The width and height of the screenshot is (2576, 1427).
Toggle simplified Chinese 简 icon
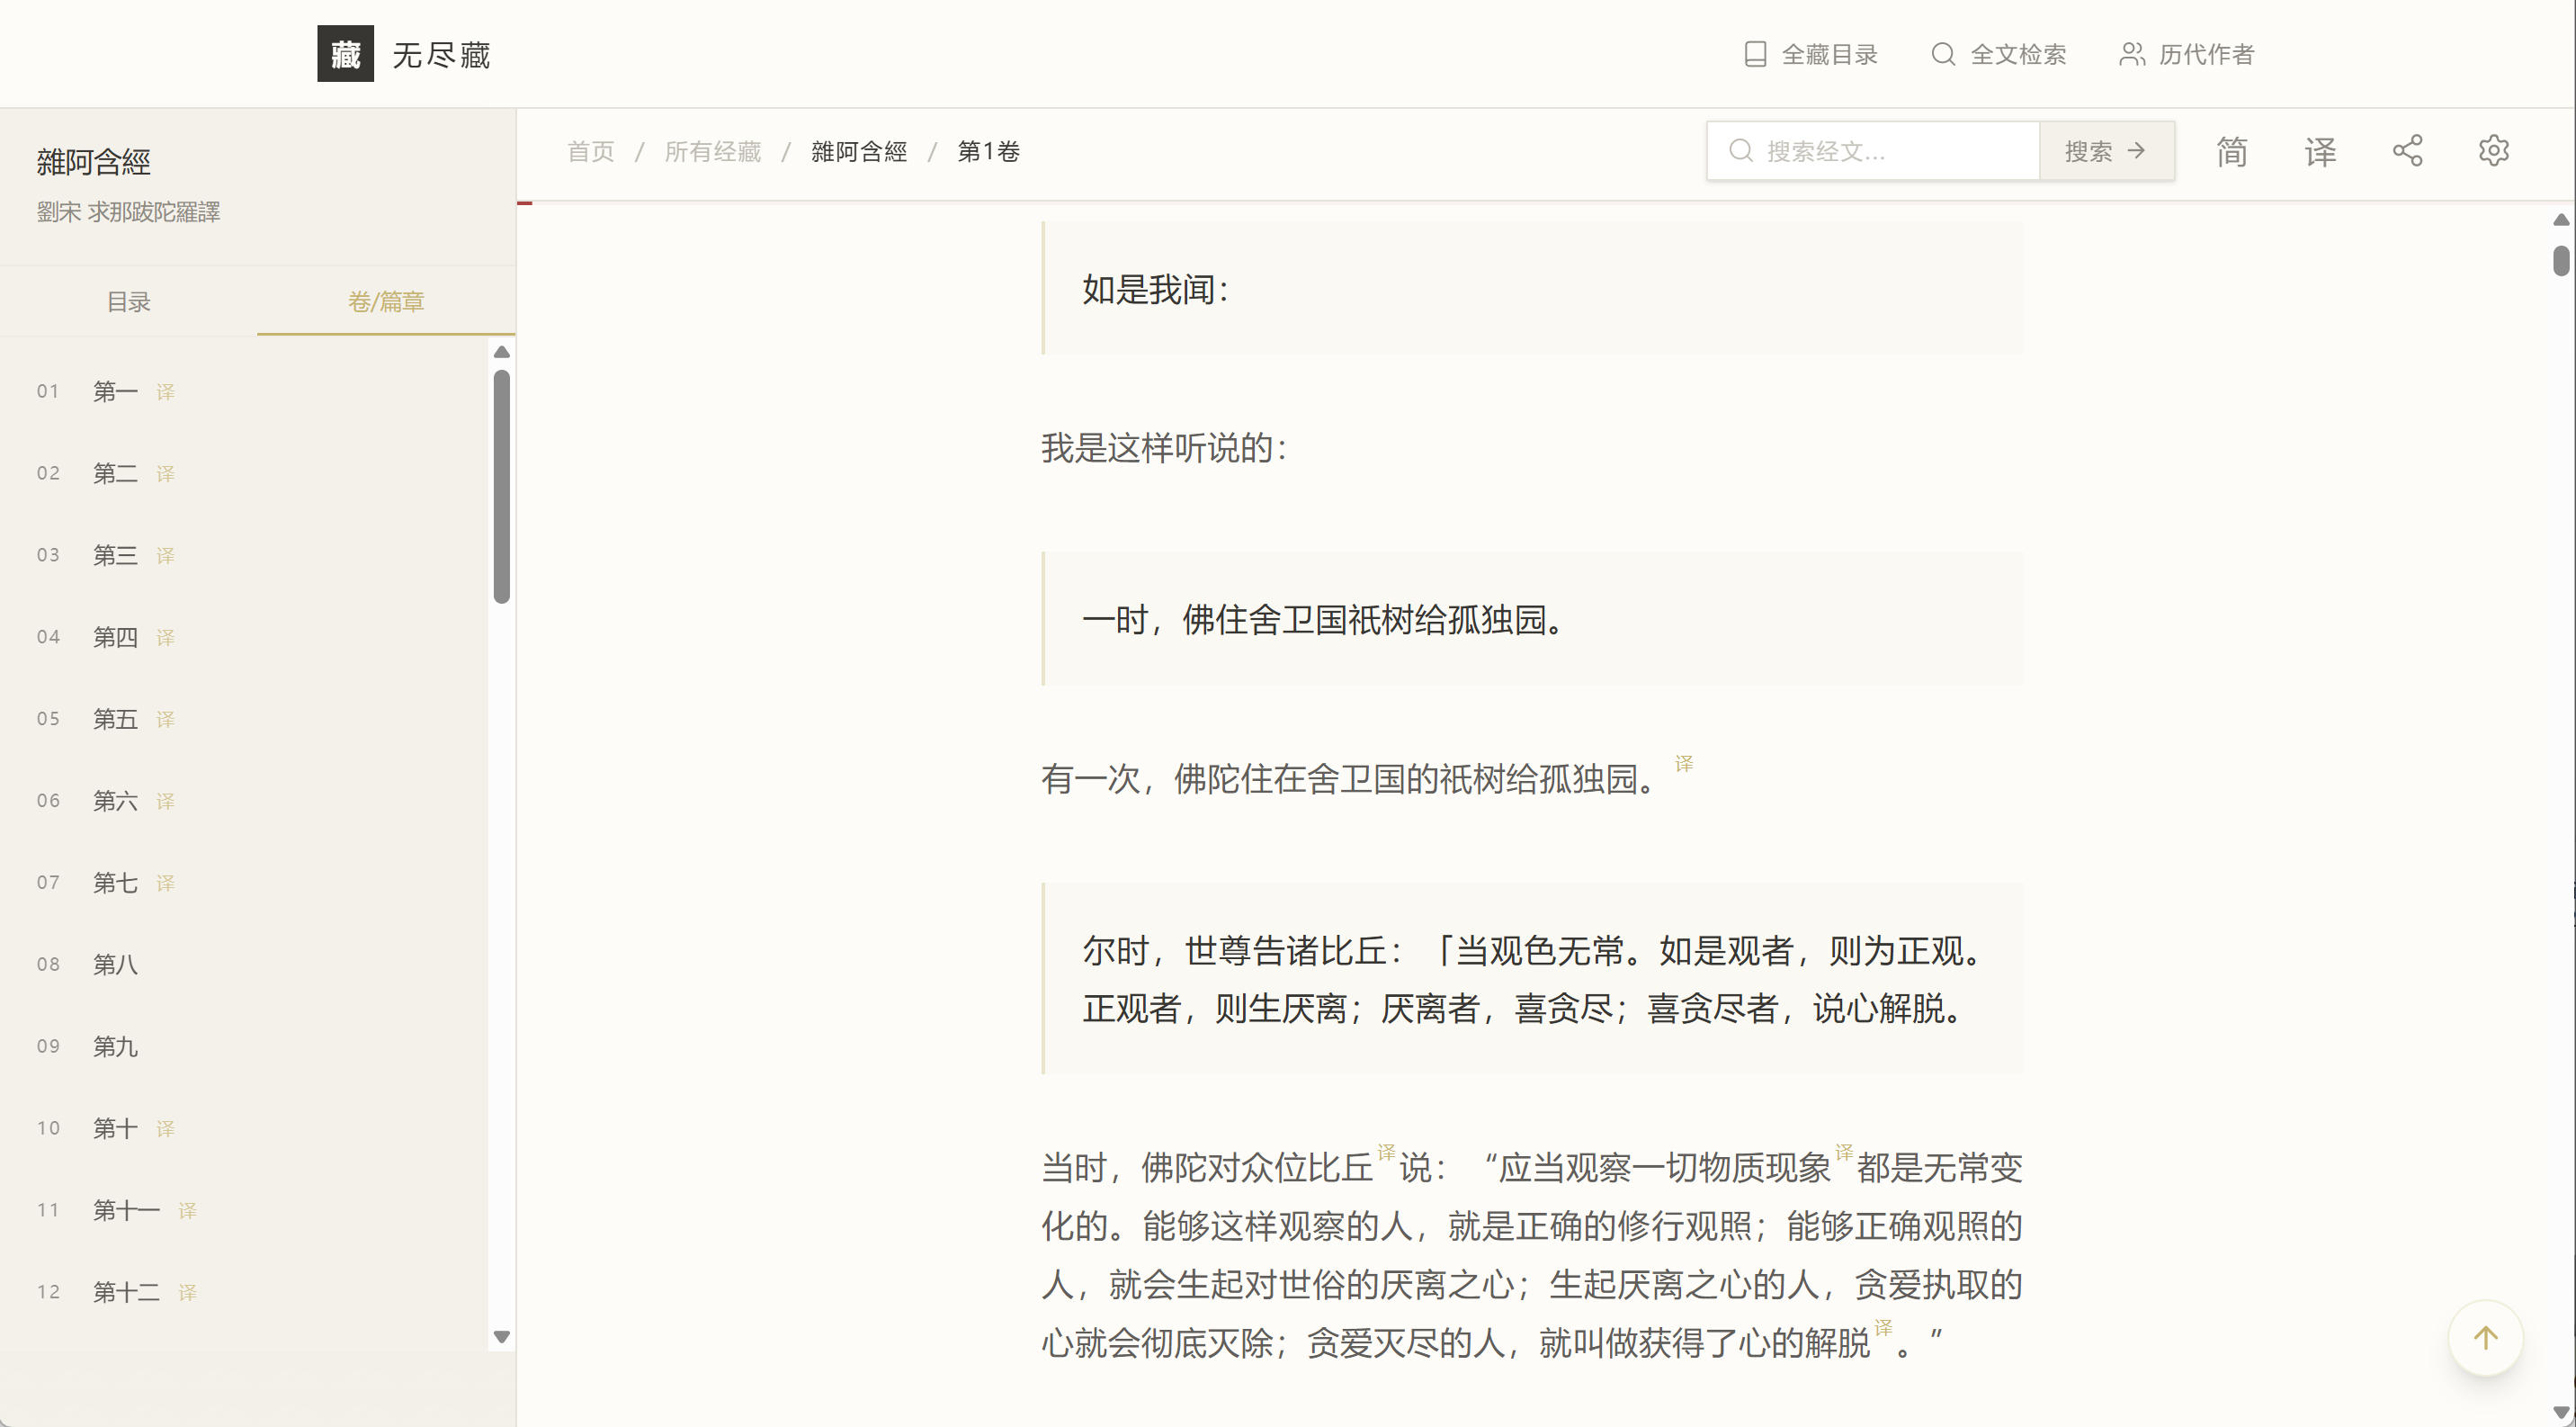(2232, 151)
